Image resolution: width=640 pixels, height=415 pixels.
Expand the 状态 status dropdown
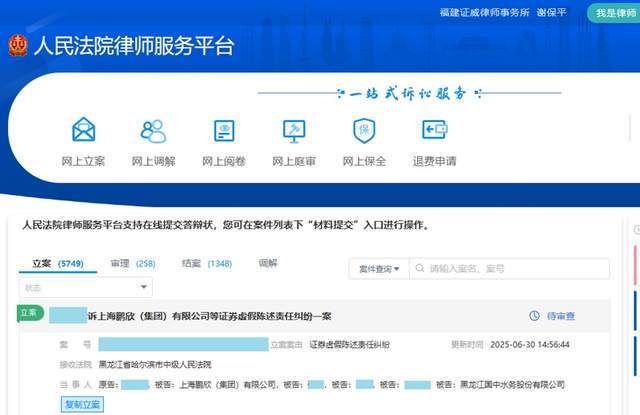(86, 288)
